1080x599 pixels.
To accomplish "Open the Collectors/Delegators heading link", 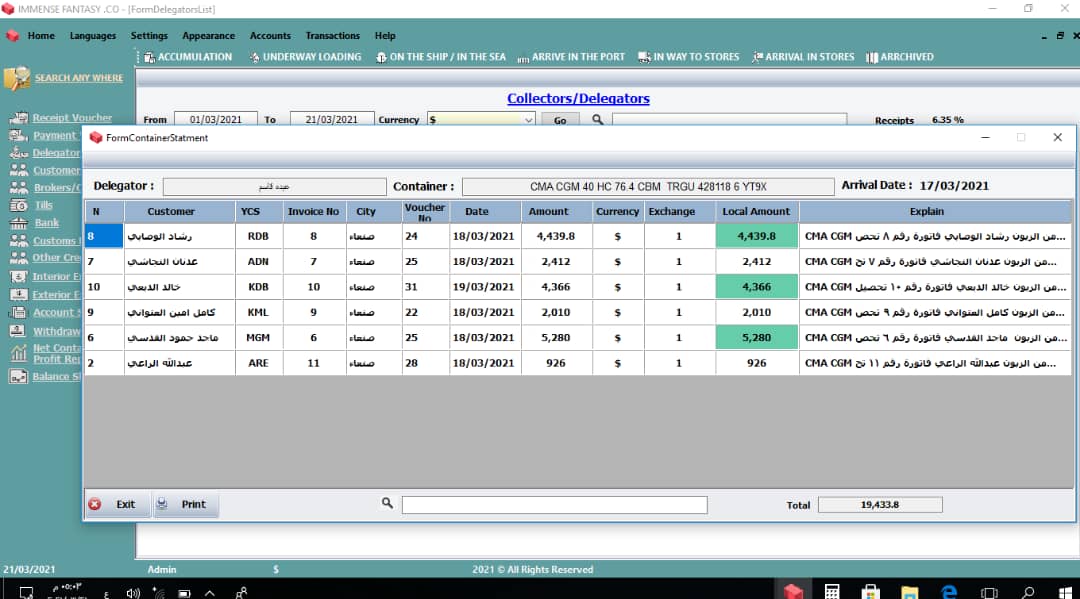I will 578,98.
